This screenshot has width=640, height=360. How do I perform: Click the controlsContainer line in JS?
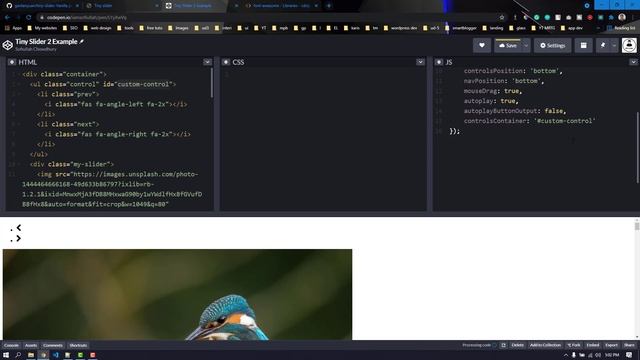pos(529,121)
